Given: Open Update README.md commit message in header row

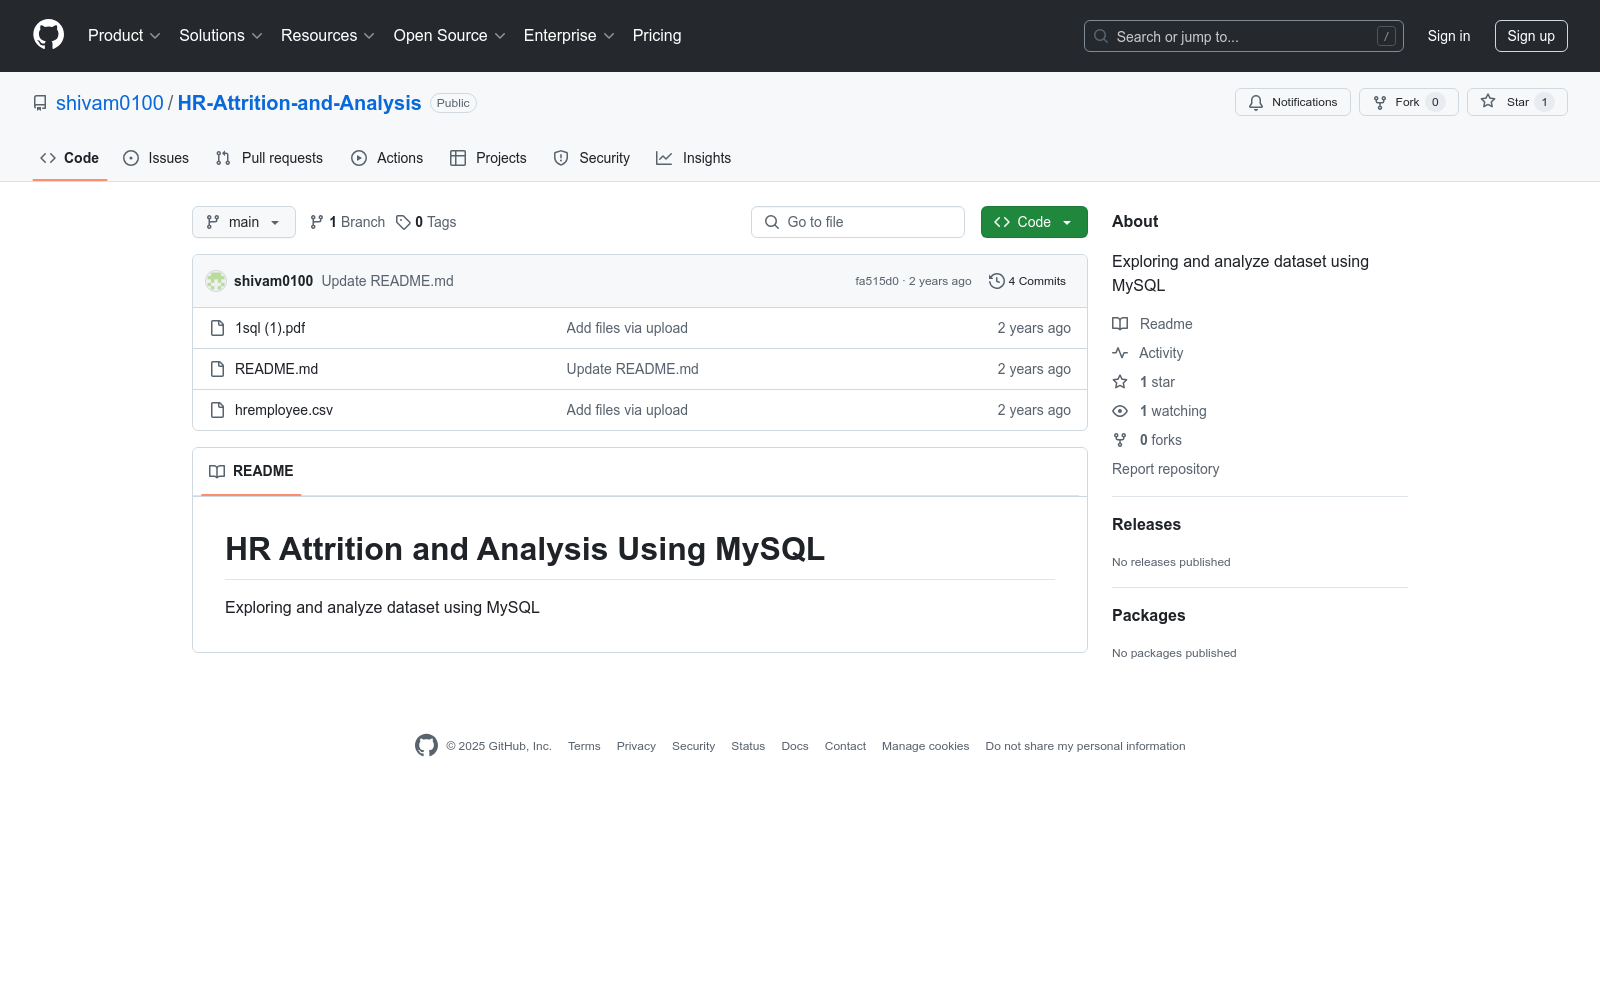Looking at the screenshot, I should (x=388, y=281).
